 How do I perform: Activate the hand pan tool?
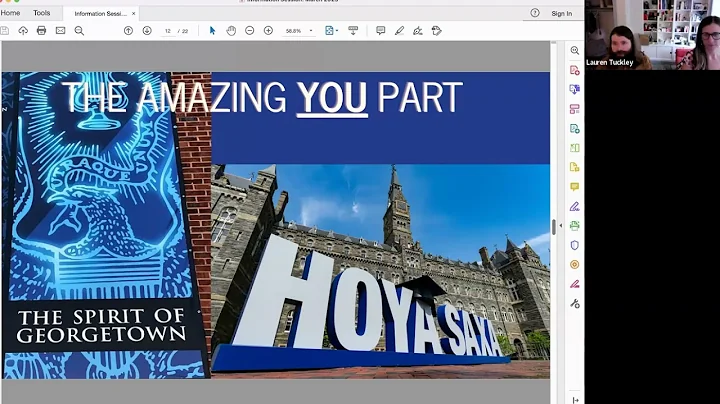click(x=231, y=31)
